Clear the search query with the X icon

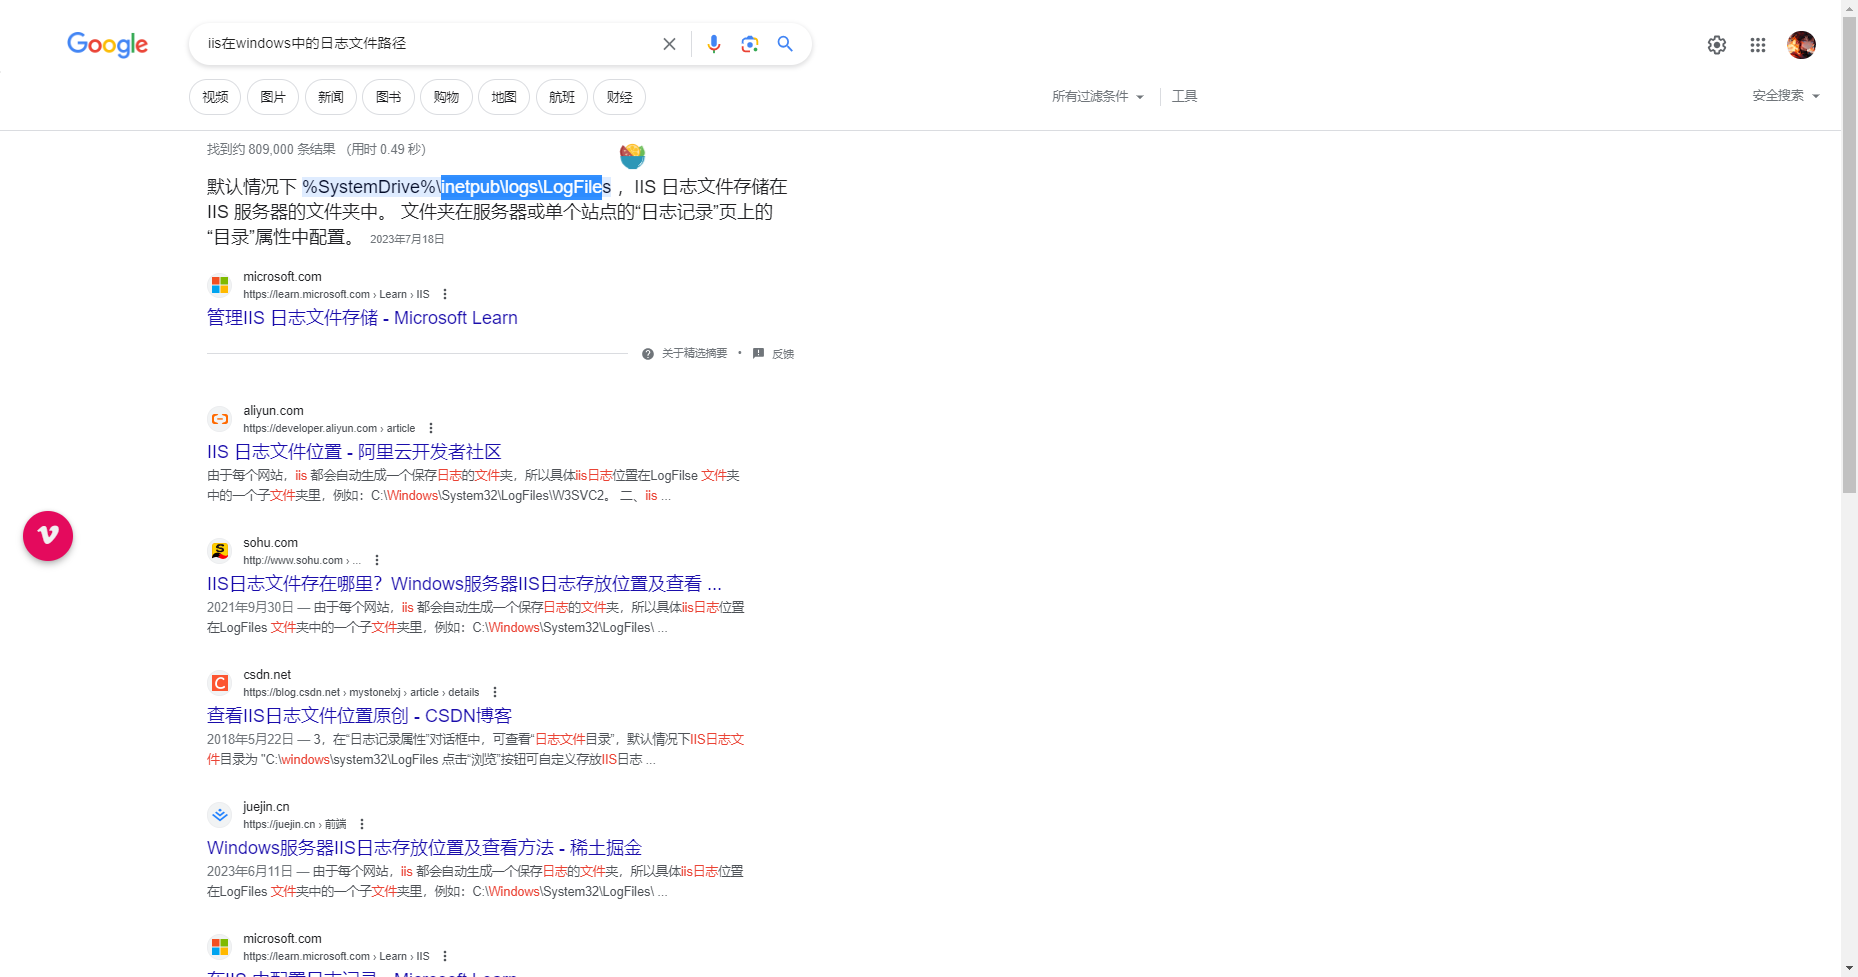(668, 43)
